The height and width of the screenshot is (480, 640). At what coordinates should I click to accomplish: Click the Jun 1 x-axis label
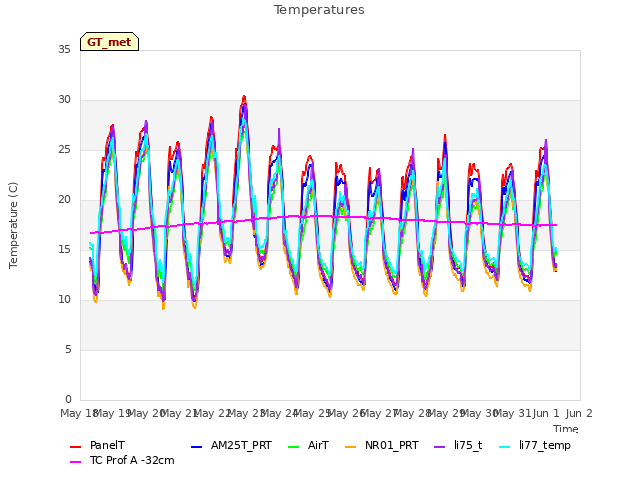click(546, 413)
